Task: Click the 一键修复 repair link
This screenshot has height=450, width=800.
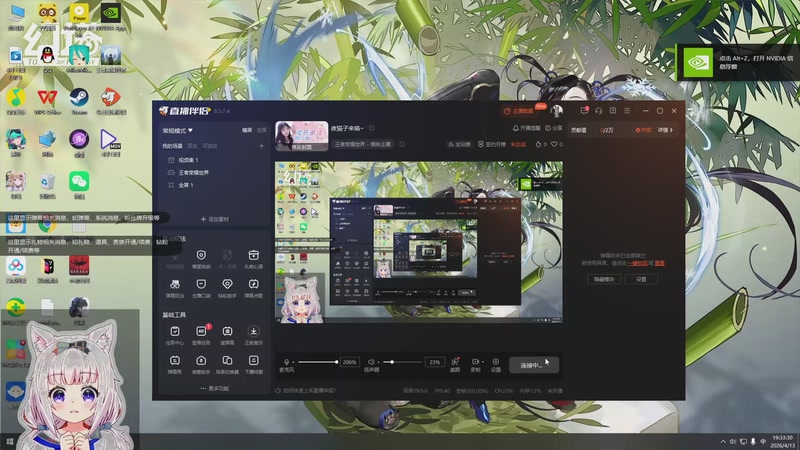Action: point(638,263)
